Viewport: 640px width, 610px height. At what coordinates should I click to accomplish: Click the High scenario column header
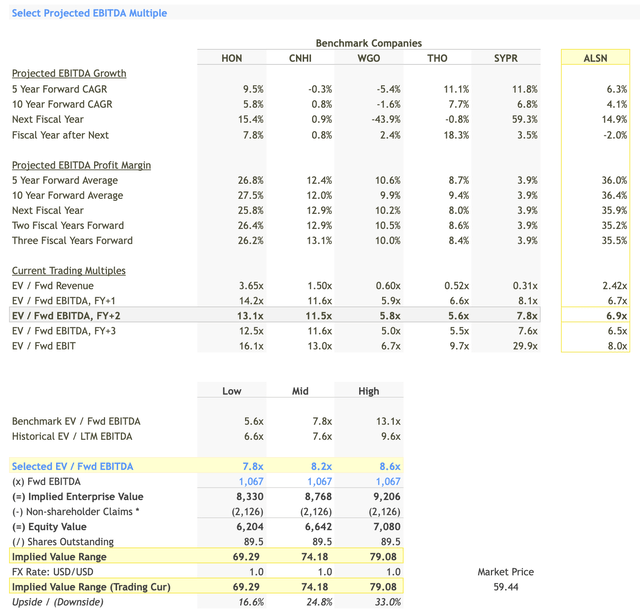coord(369,391)
